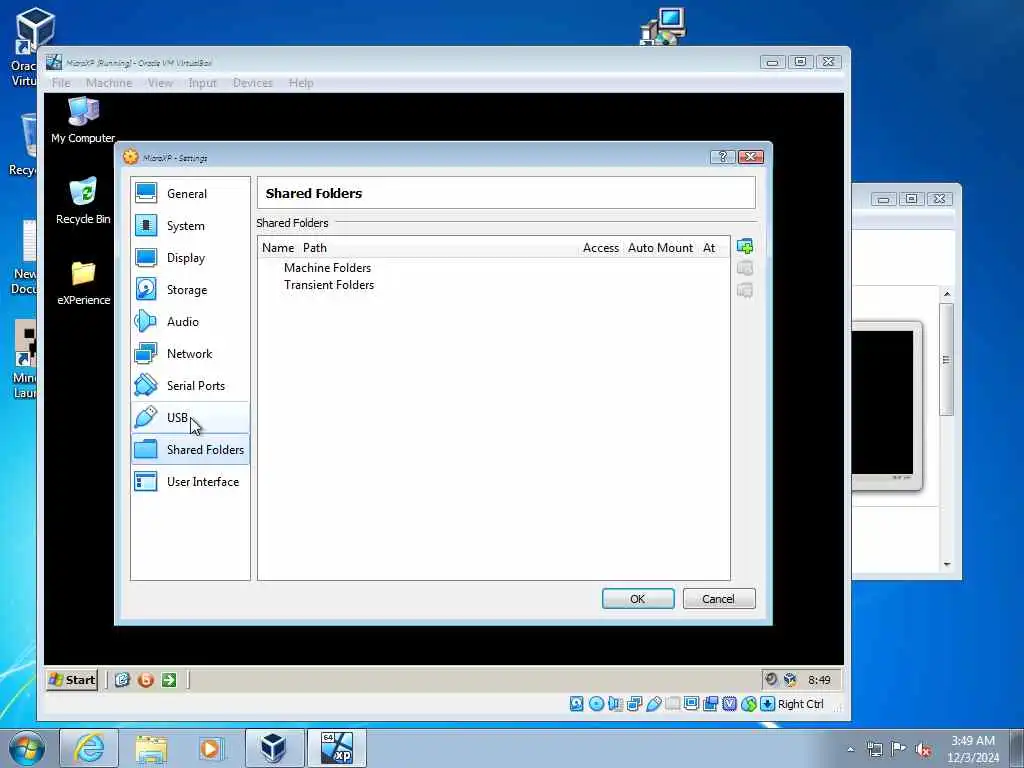
Task: Click the Auto Mount column header
Action: click(x=660, y=248)
